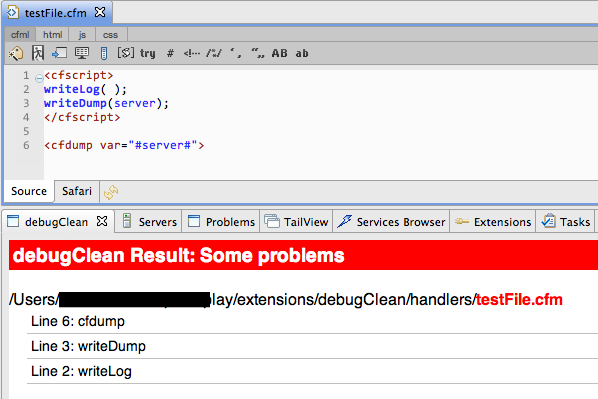This screenshot has width=598, height=399.
Task: Insert HTML comment with <!-- button
Action: pyautogui.click(x=191, y=53)
